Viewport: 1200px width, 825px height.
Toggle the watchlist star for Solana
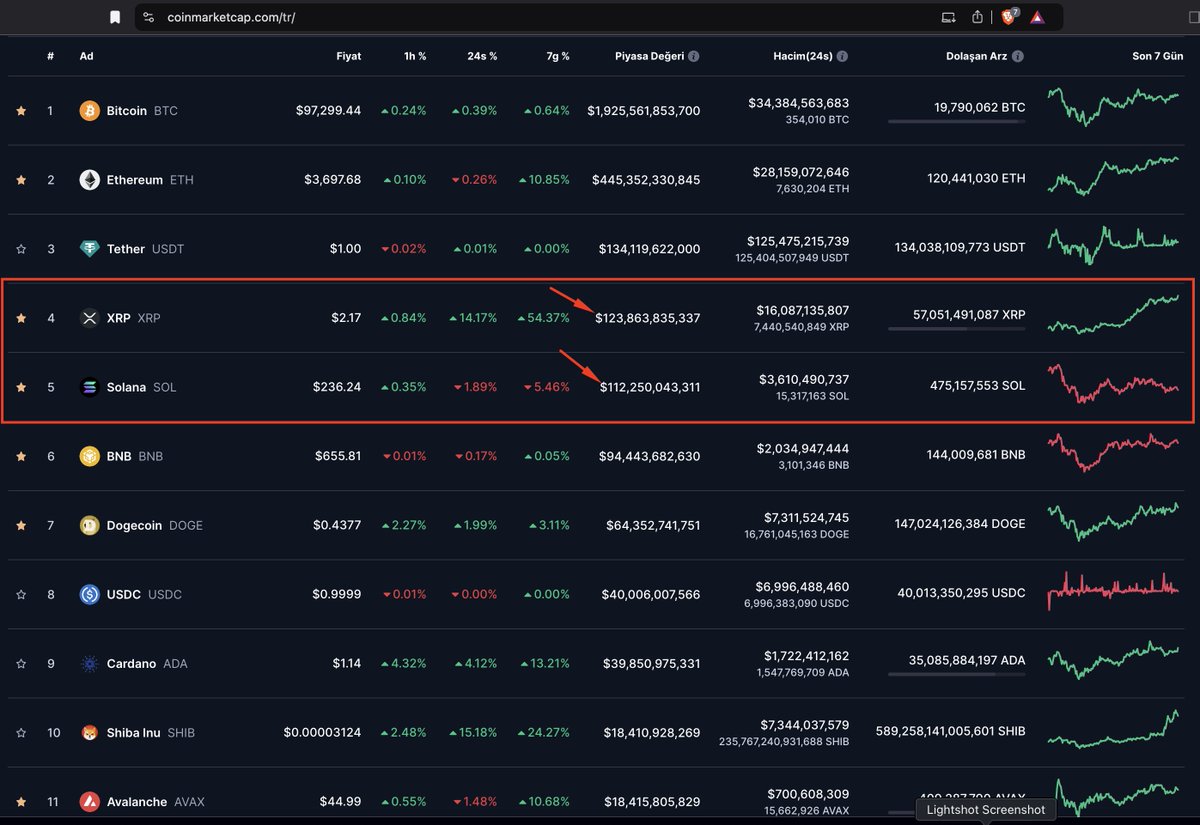(21, 387)
